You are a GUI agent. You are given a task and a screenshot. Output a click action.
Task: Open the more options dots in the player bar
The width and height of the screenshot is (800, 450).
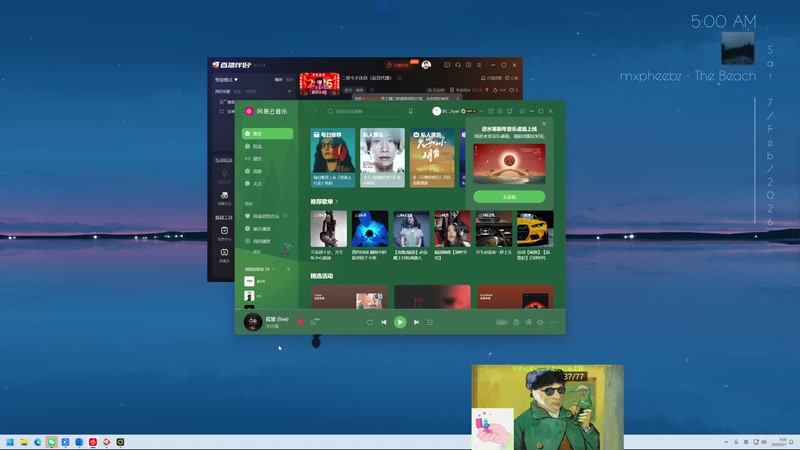pyautogui.click(x=553, y=322)
